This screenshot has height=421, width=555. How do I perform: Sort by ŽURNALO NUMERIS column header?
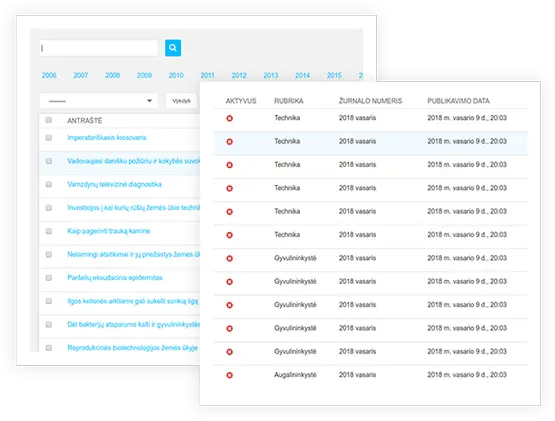[371, 101]
